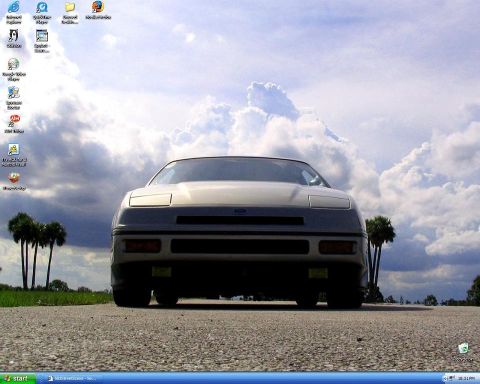
Task: Click the system tray clock
Action: tap(466, 379)
